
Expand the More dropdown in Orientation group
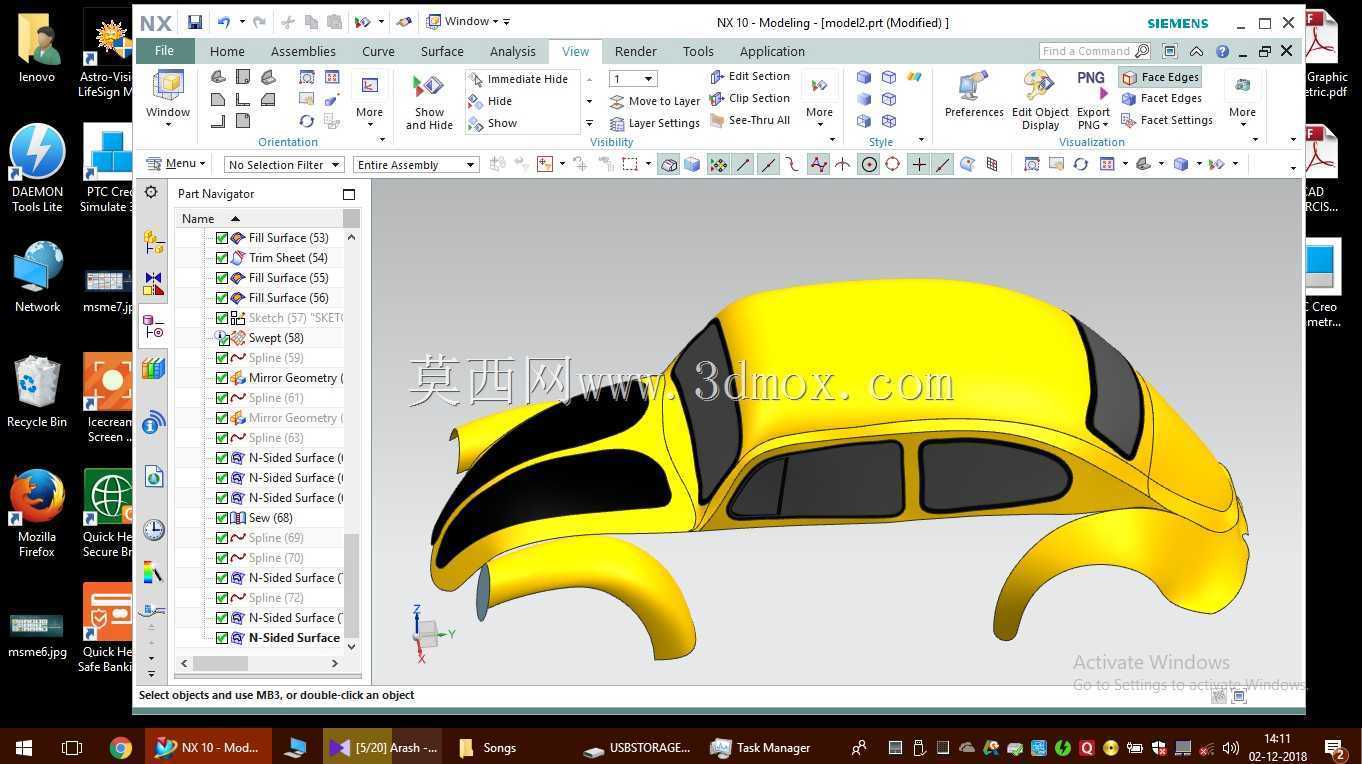point(369,100)
